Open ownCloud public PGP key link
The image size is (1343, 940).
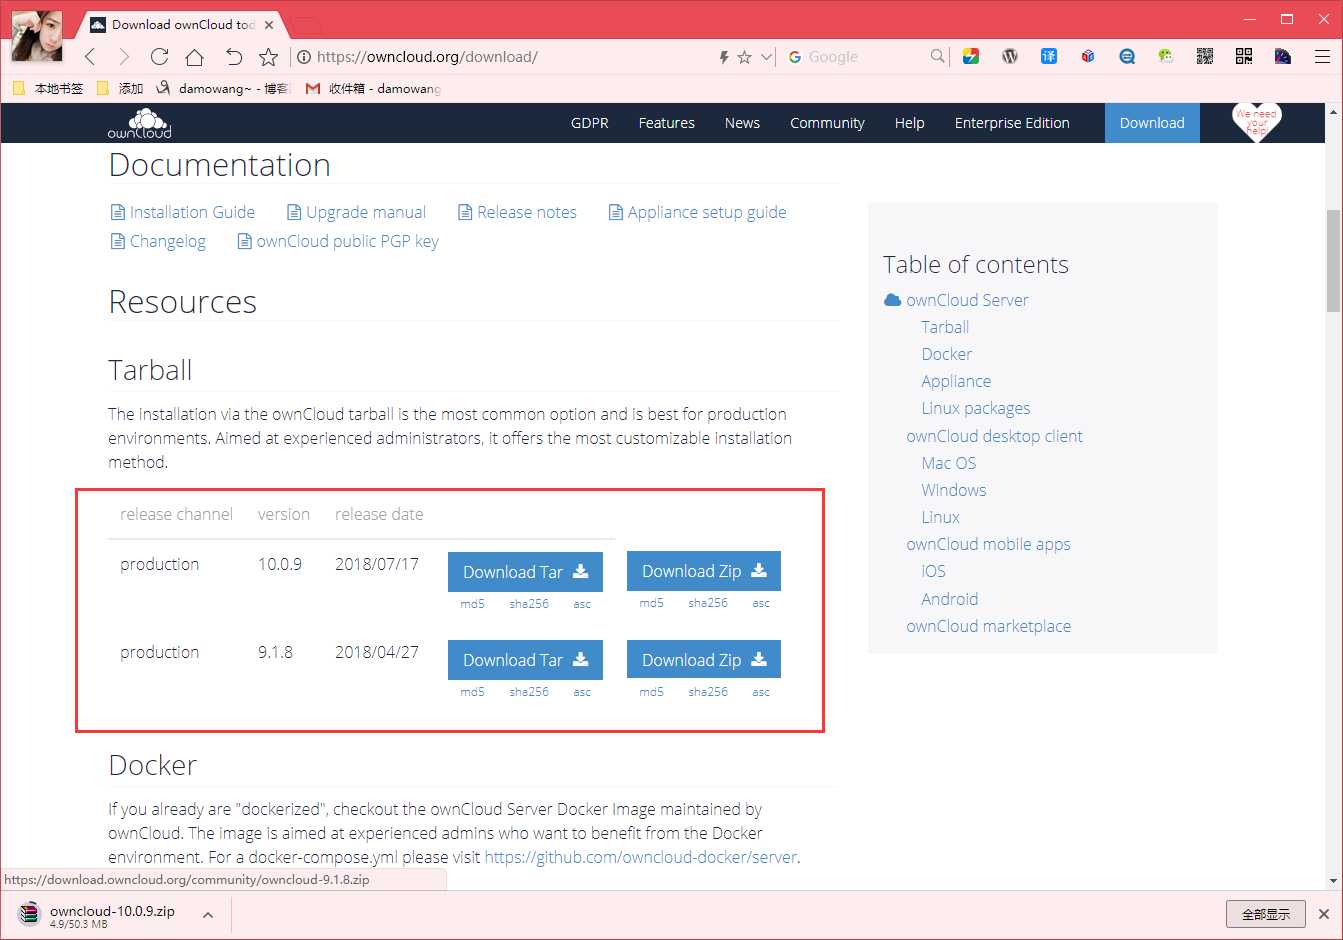coord(338,241)
